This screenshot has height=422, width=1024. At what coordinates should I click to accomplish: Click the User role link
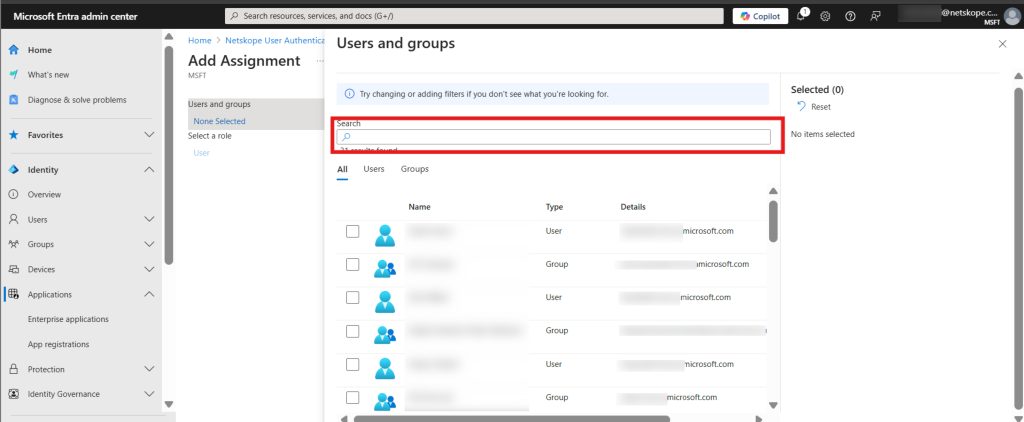coord(202,153)
